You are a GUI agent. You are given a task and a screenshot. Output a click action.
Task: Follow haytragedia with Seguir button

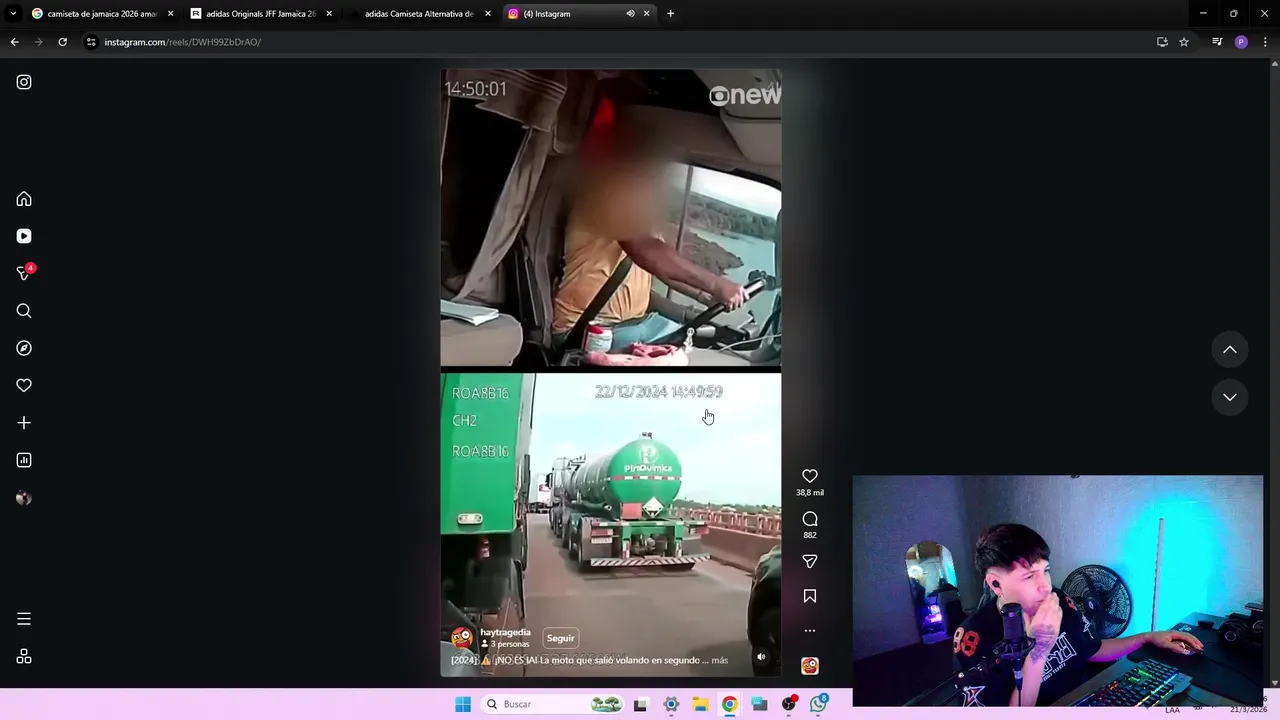(x=561, y=638)
